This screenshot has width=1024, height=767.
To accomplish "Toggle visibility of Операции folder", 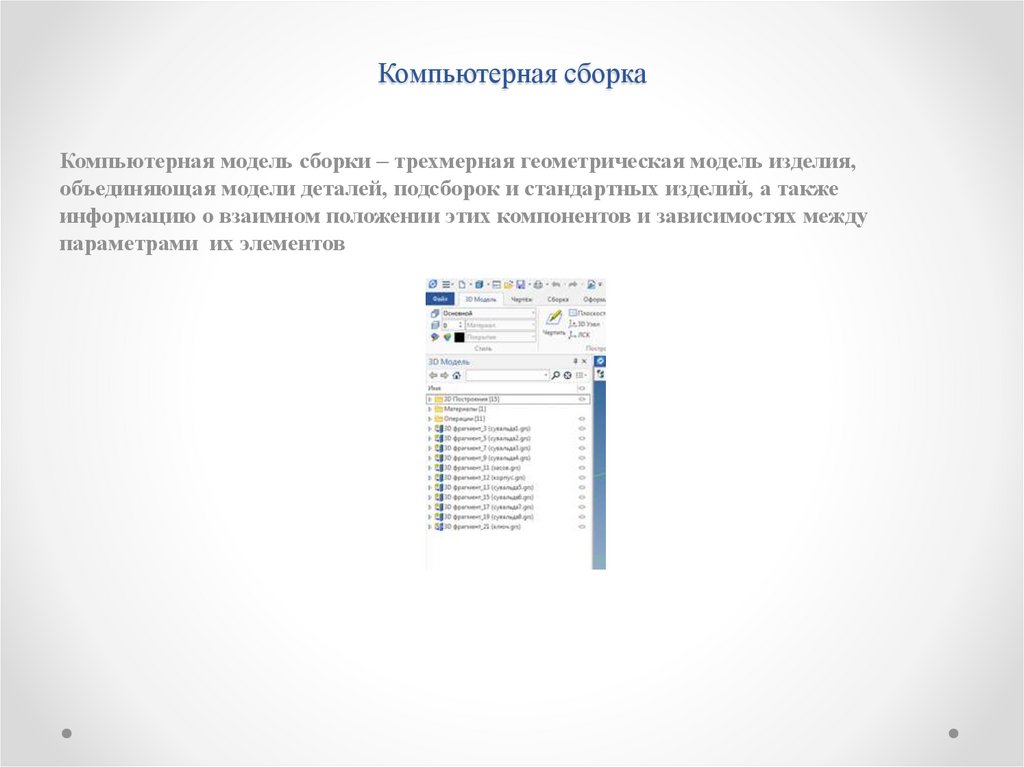I will pyautogui.click(x=581, y=418).
